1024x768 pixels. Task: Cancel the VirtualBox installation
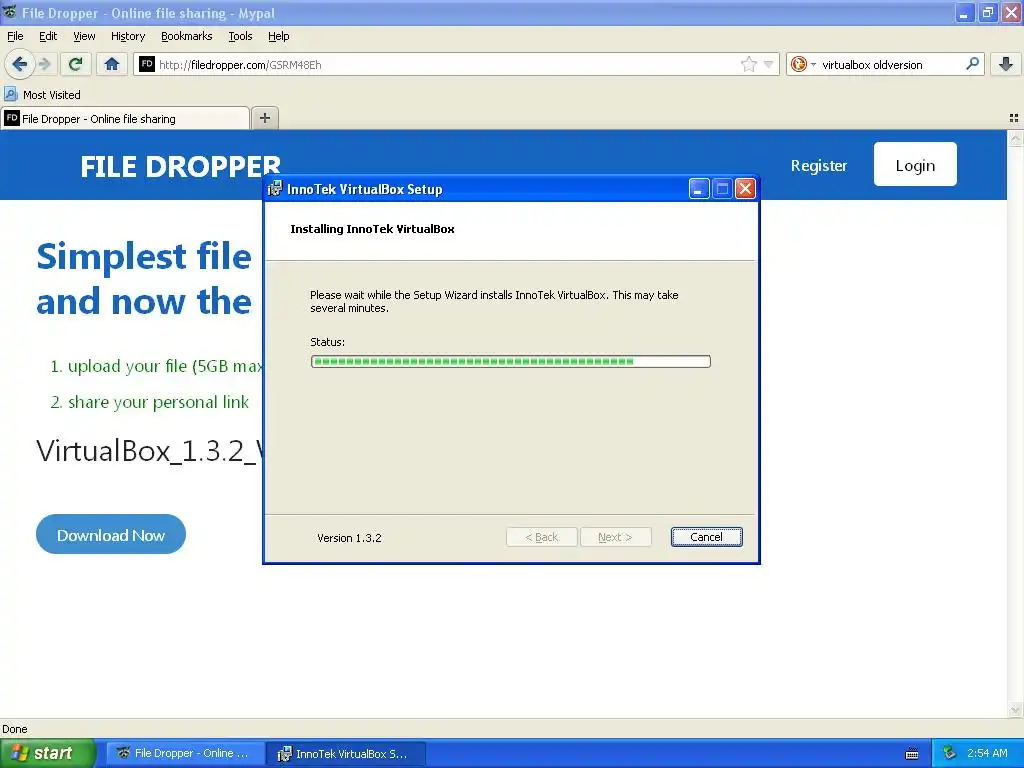click(x=706, y=537)
